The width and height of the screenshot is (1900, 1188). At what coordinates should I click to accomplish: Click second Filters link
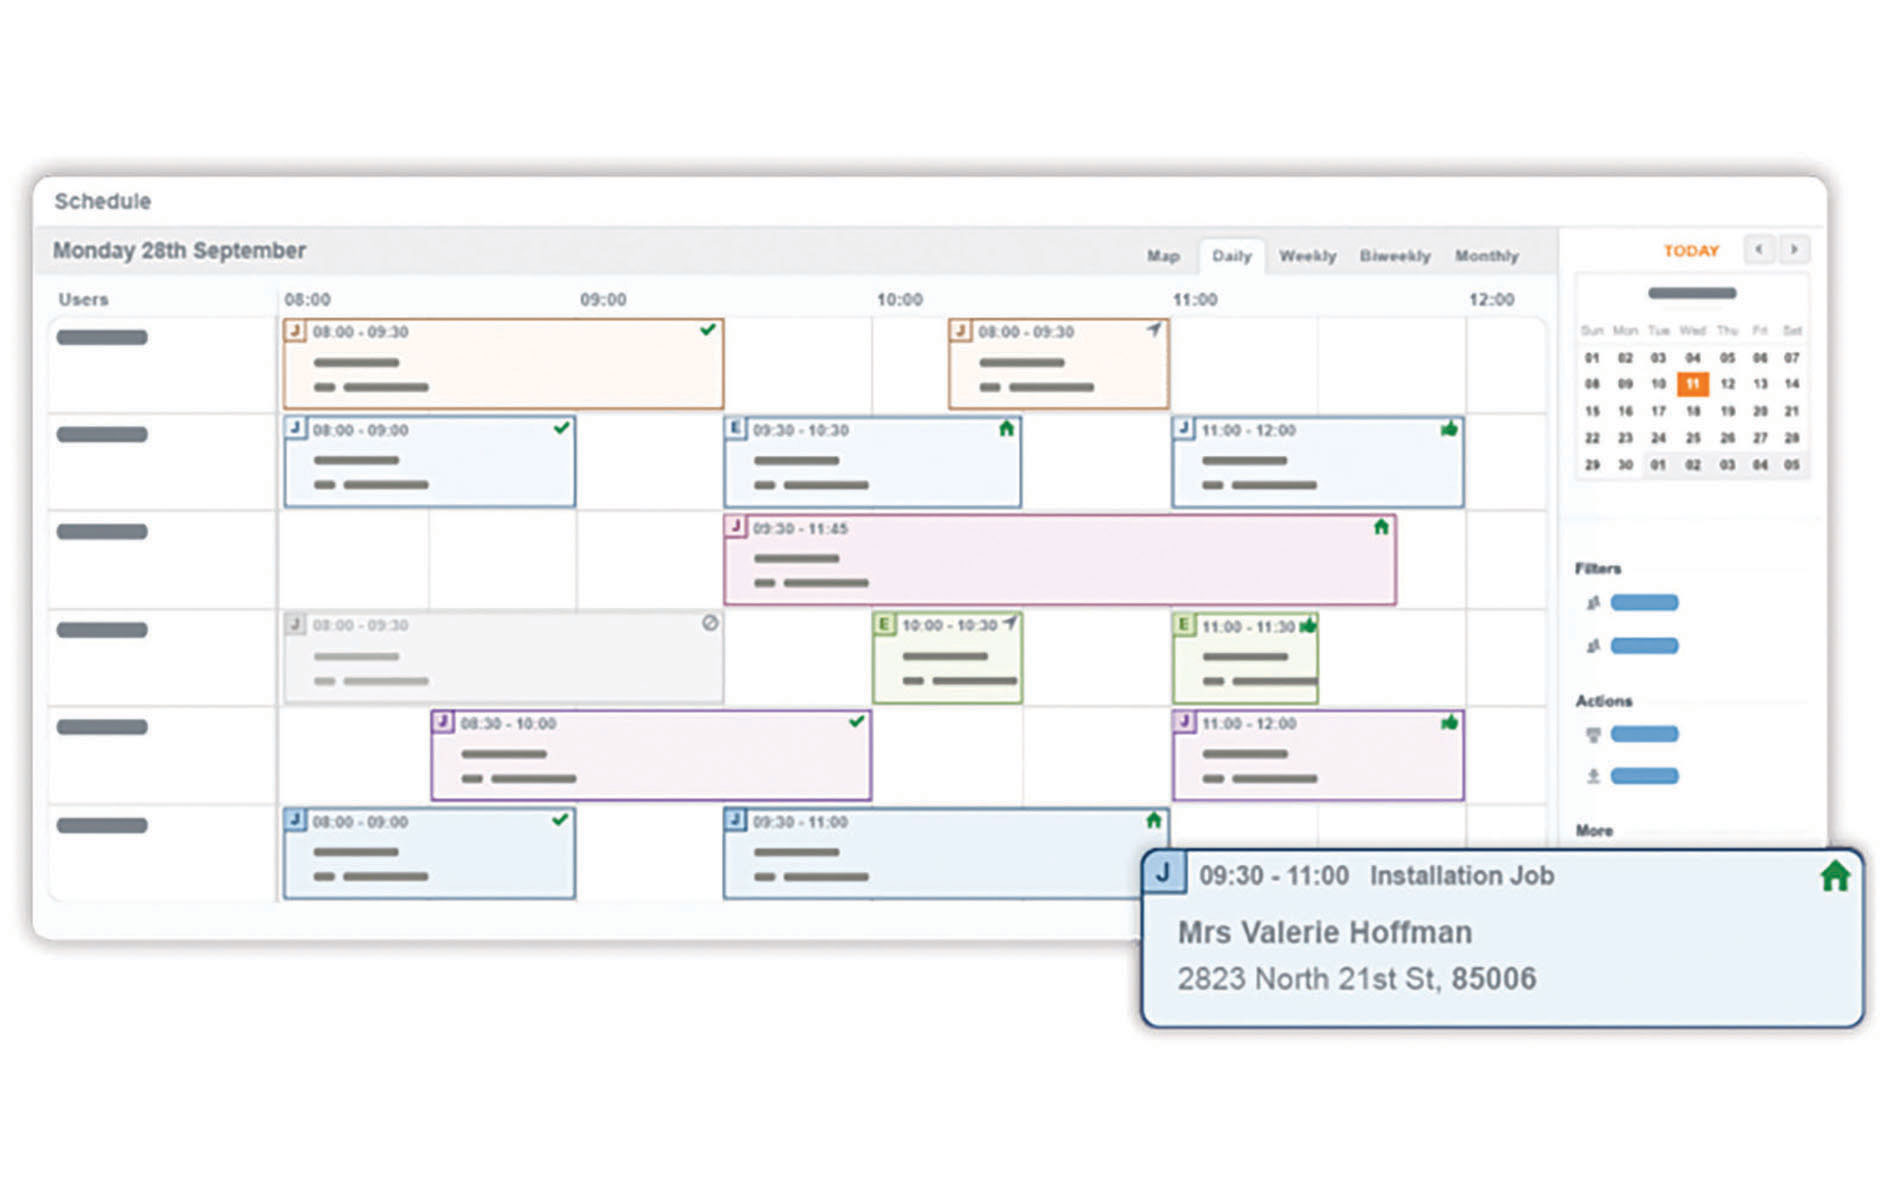pos(1644,645)
